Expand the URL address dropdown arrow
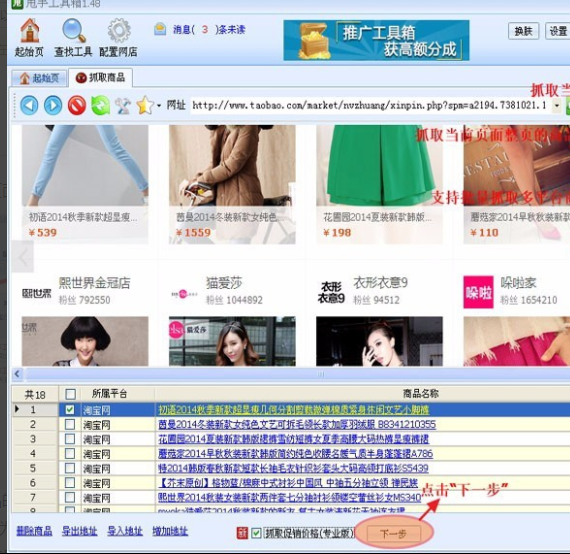570x554 pixels. 557,106
